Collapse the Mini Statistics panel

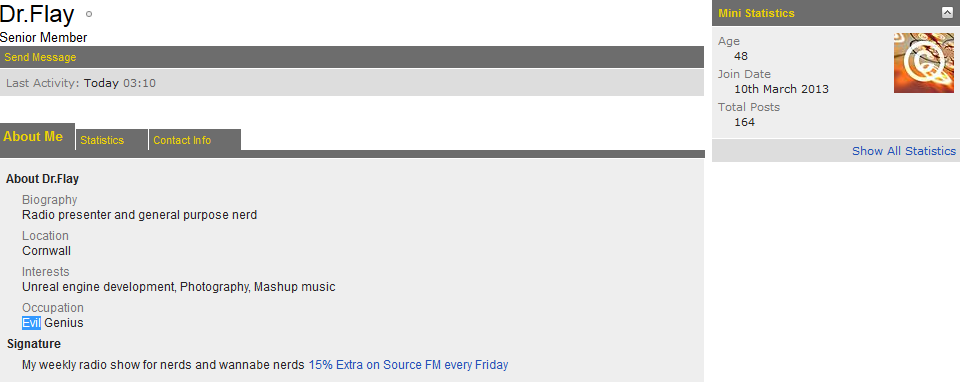[x=947, y=13]
